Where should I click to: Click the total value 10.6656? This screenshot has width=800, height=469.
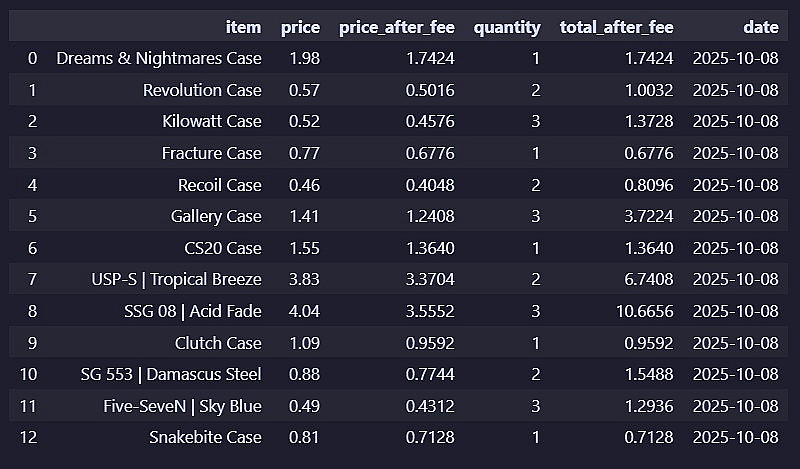tap(639, 311)
